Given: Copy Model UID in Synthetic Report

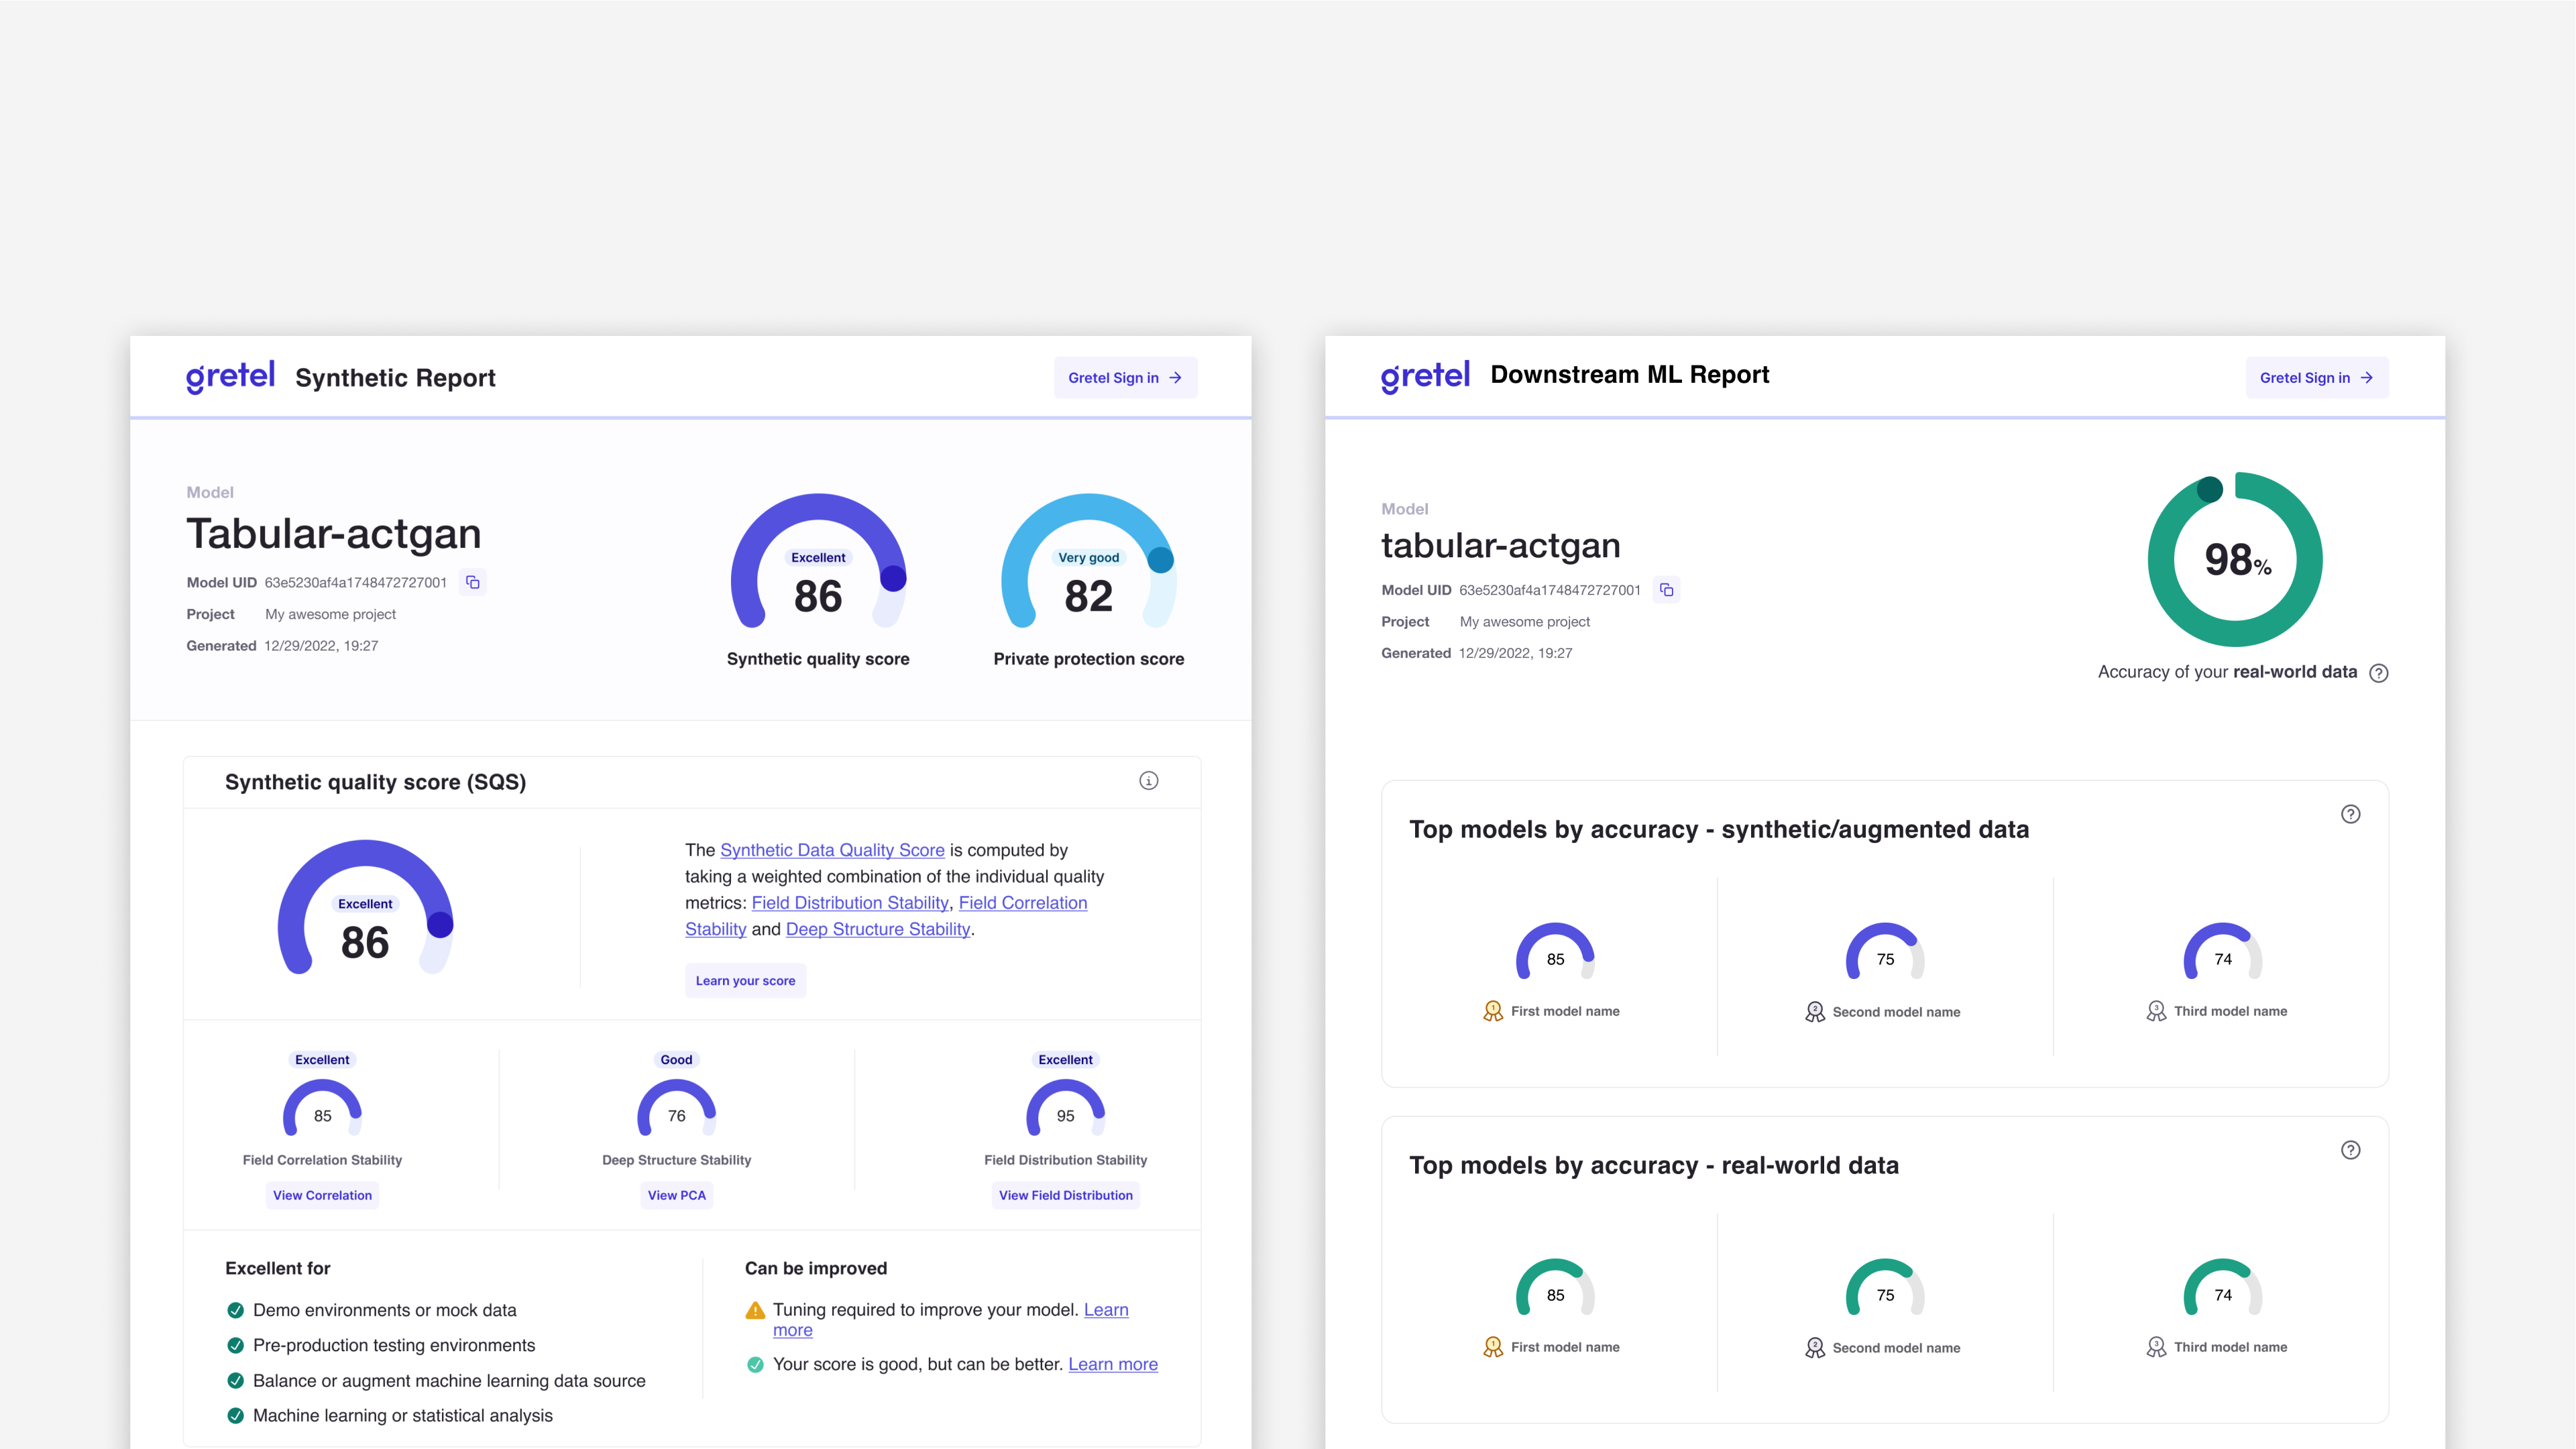Looking at the screenshot, I should tap(473, 582).
